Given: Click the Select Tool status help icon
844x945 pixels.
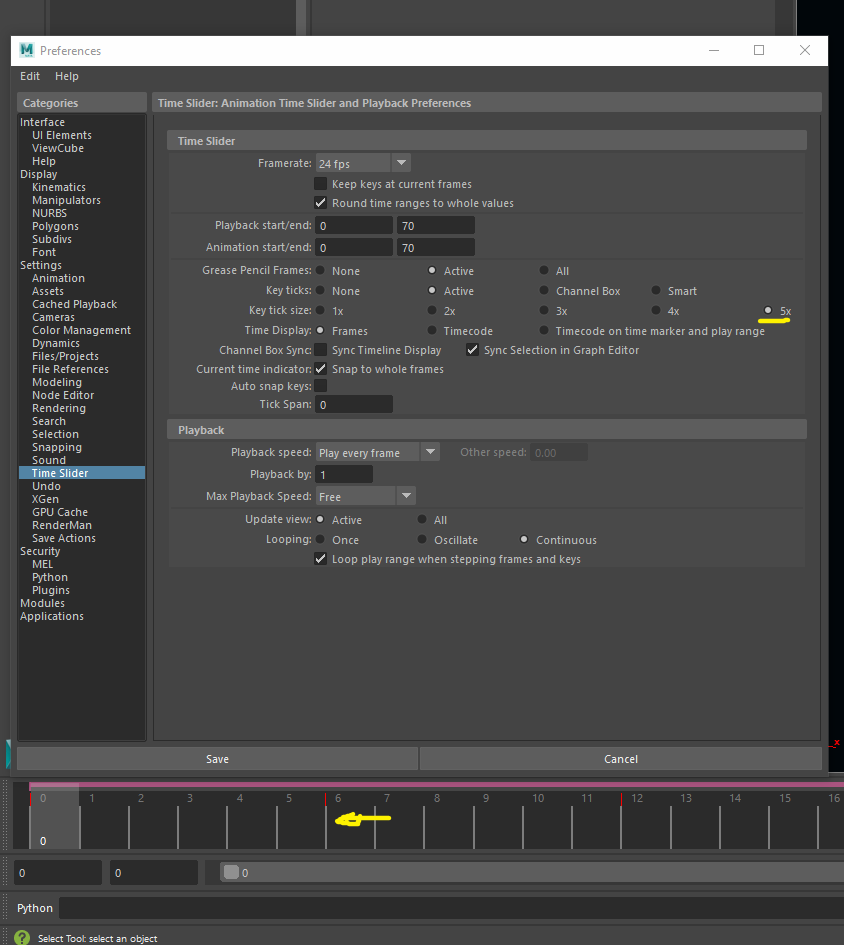Looking at the screenshot, I should pos(22,938).
